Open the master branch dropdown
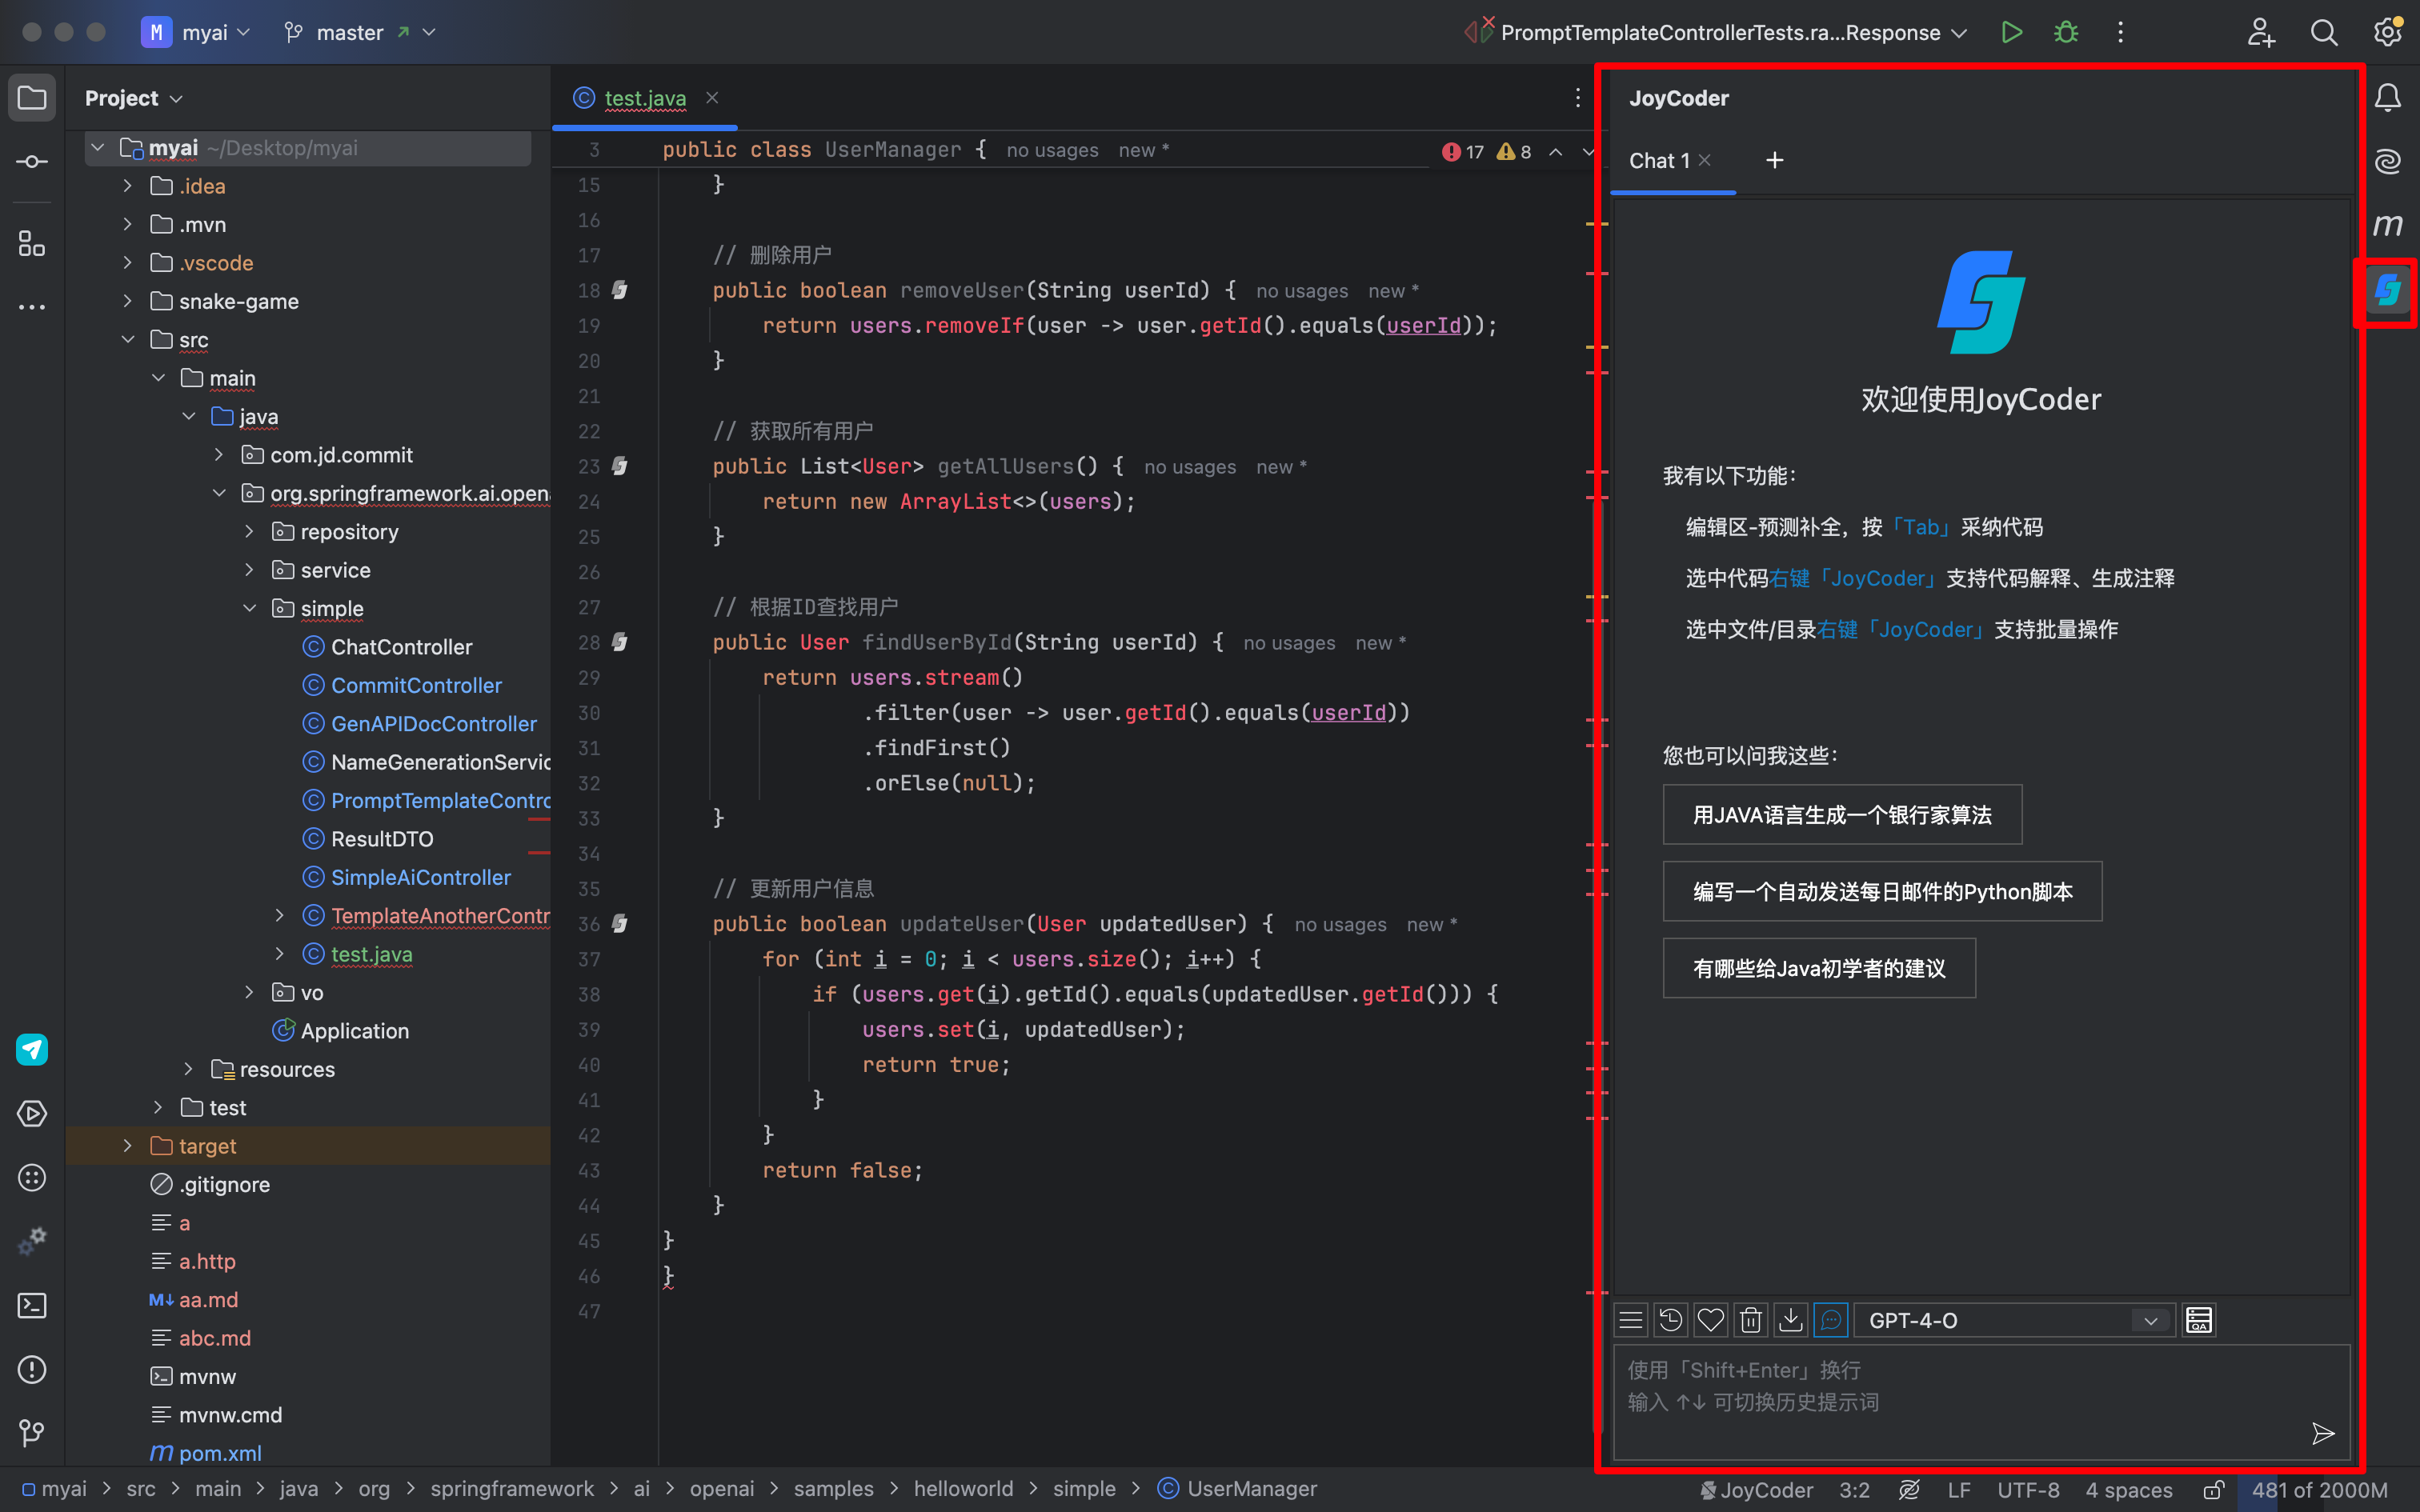 [360, 32]
